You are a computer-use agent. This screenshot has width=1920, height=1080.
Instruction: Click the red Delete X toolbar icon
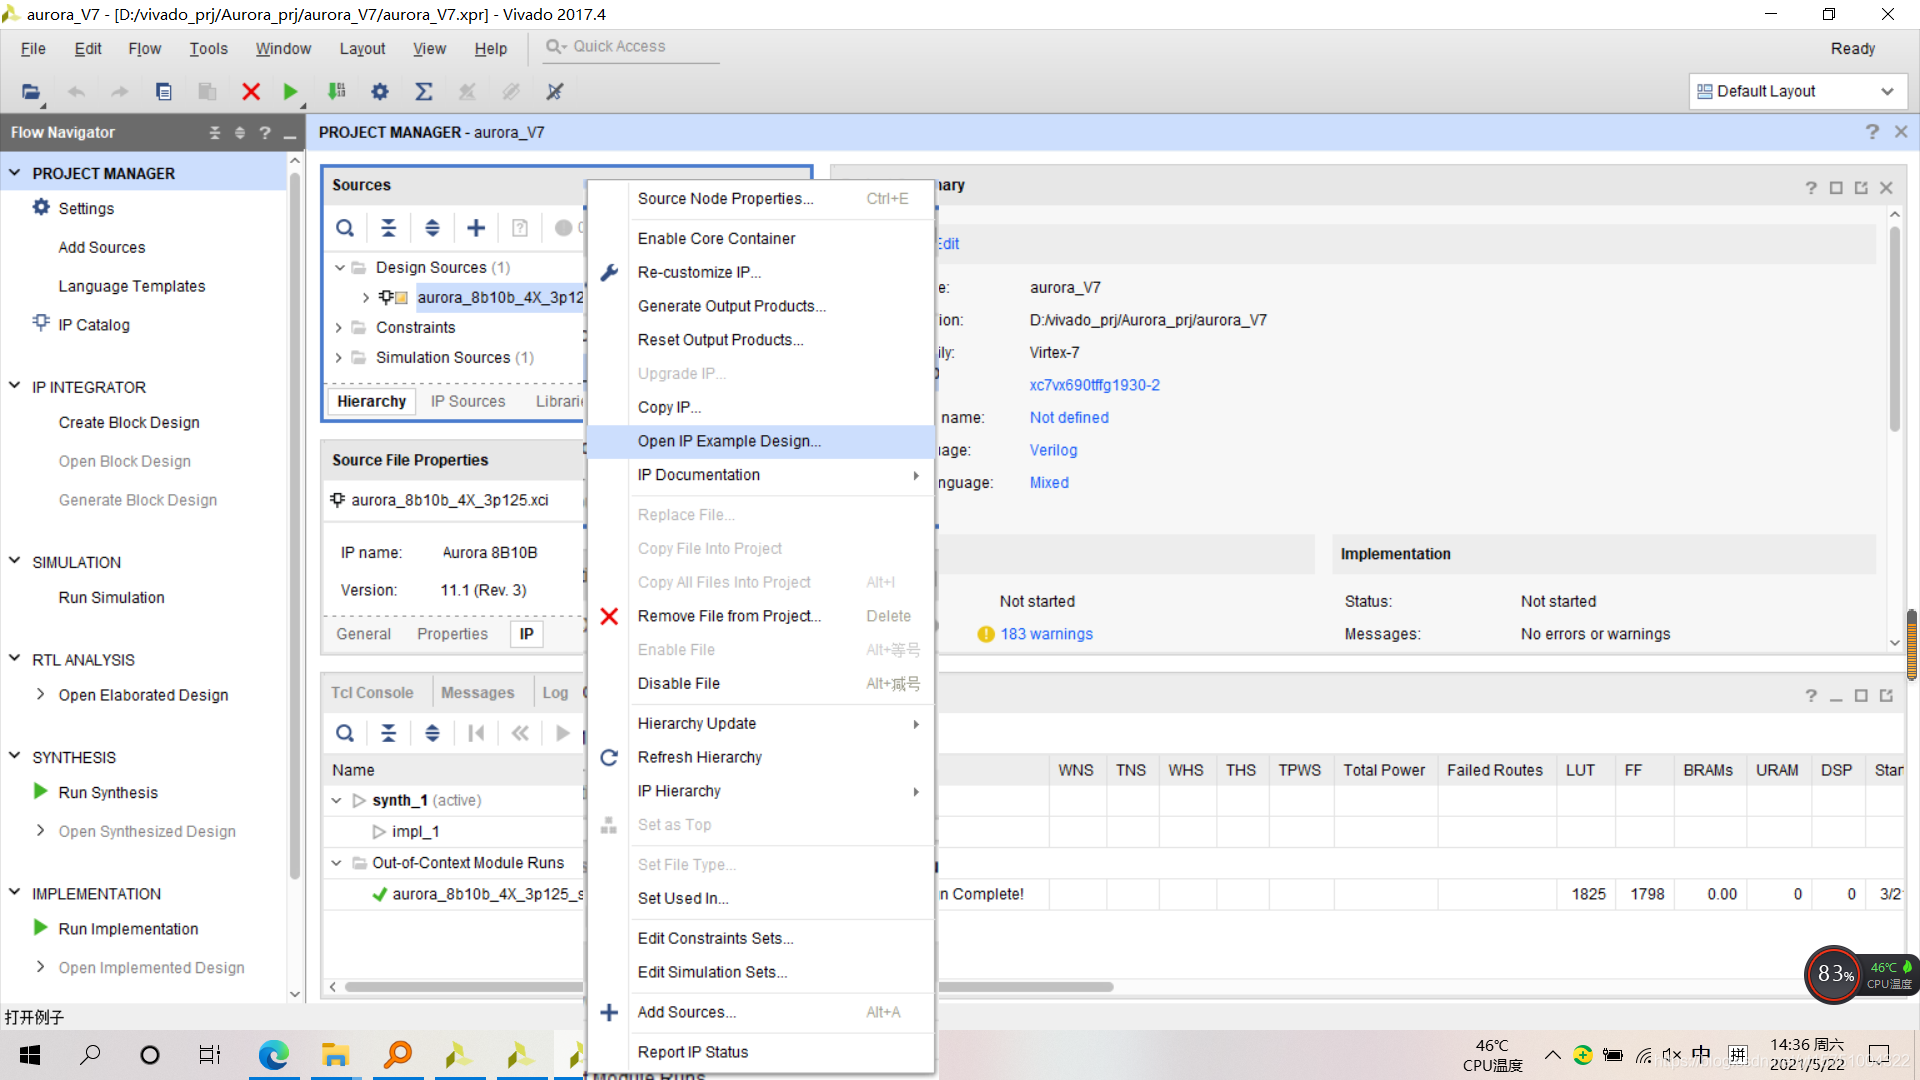coord(251,91)
